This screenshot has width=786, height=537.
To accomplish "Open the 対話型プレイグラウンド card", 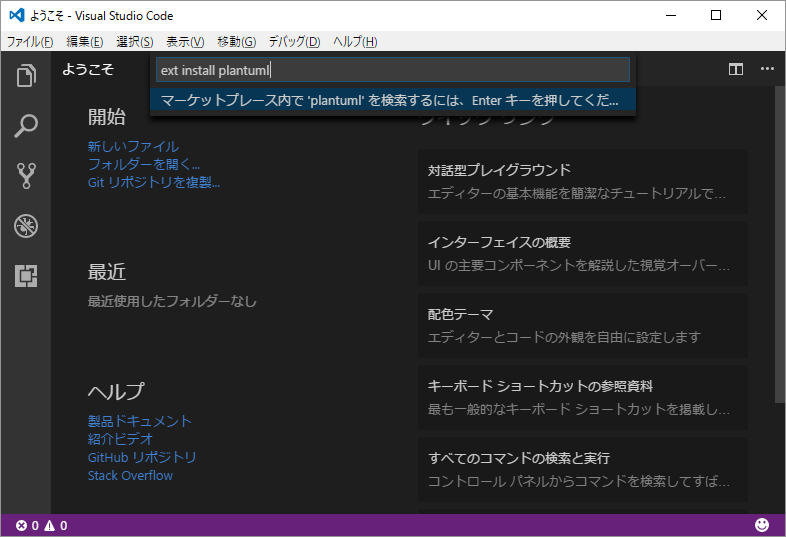I will pyautogui.click(x=582, y=182).
